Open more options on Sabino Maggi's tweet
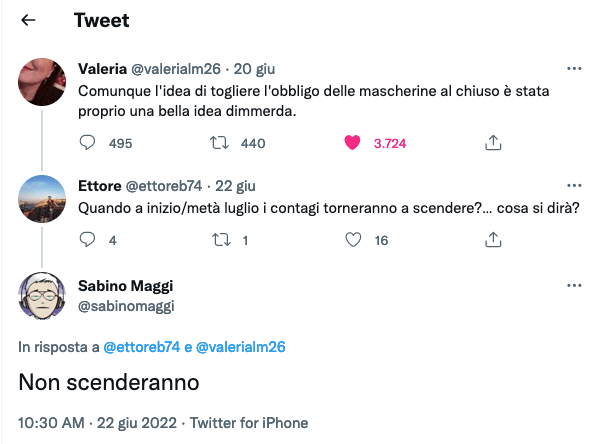The image size is (600, 444). tap(574, 284)
